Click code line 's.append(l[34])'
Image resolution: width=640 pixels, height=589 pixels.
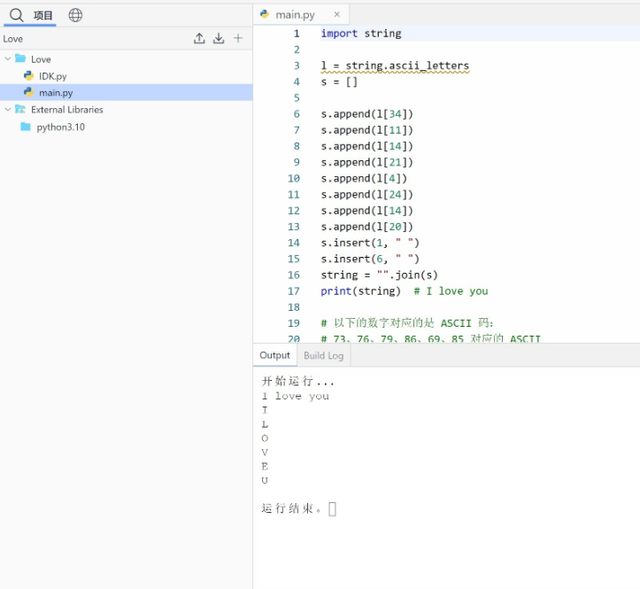coord(367,114)
